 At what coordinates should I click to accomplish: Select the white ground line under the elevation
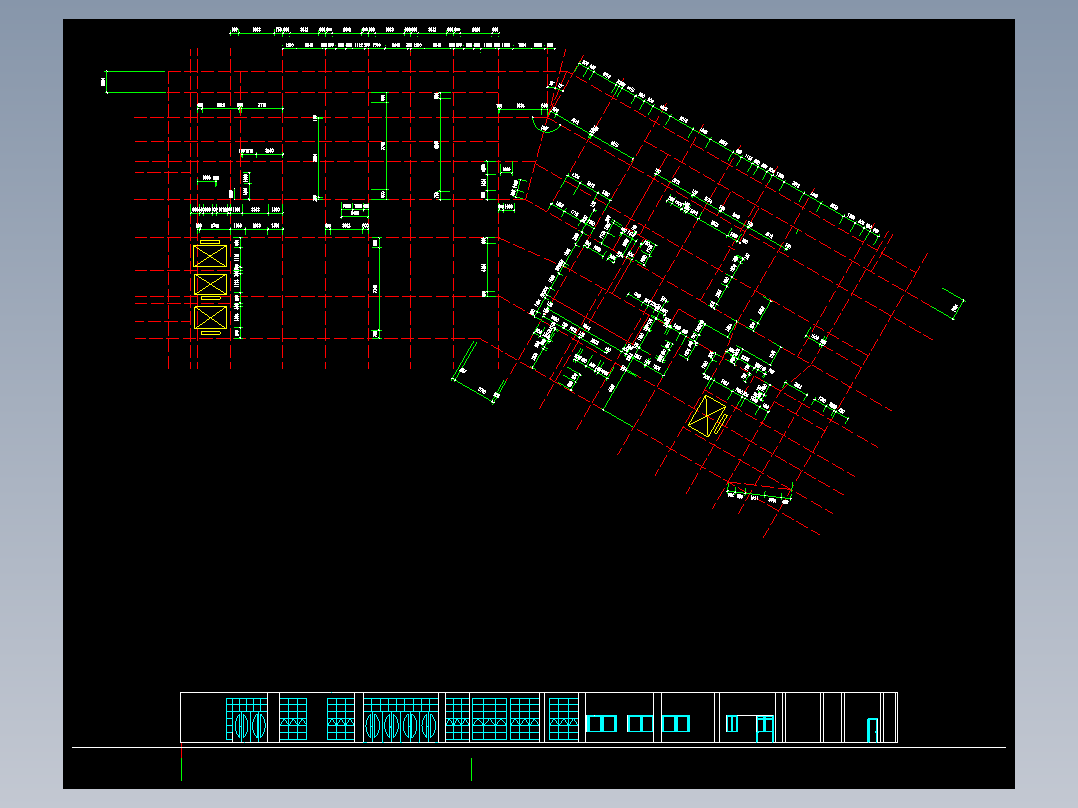[538, 747]
